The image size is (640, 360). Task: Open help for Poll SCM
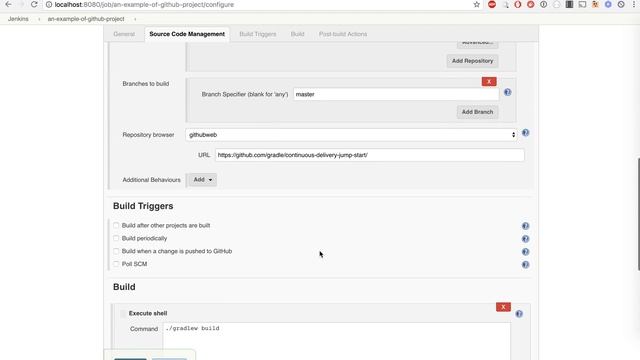525,265
